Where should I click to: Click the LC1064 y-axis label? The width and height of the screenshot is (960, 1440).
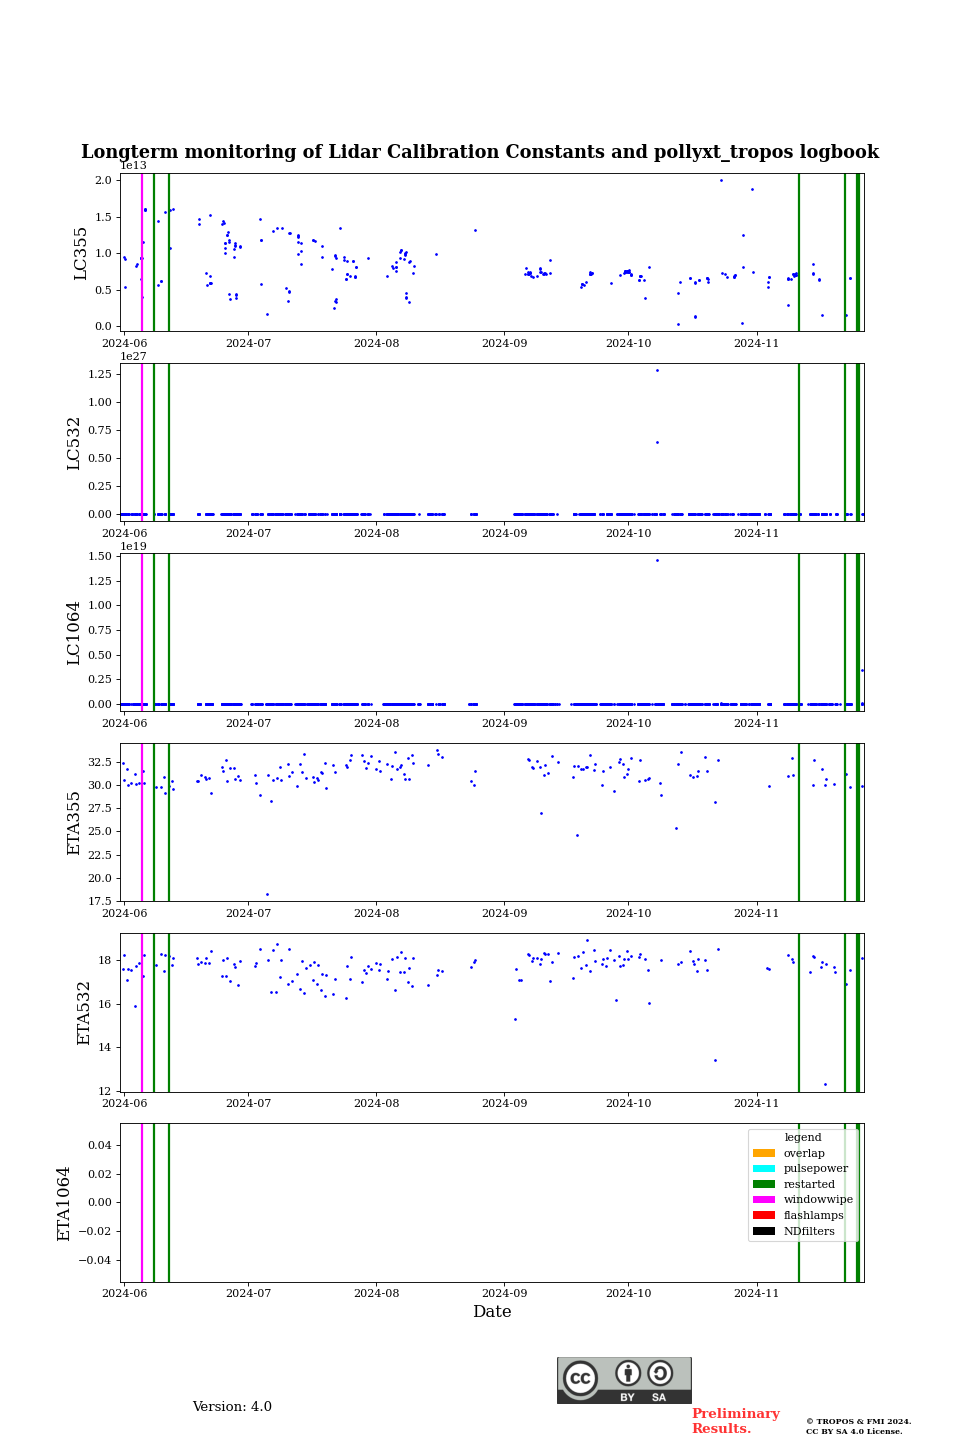(x=74, y=633)
